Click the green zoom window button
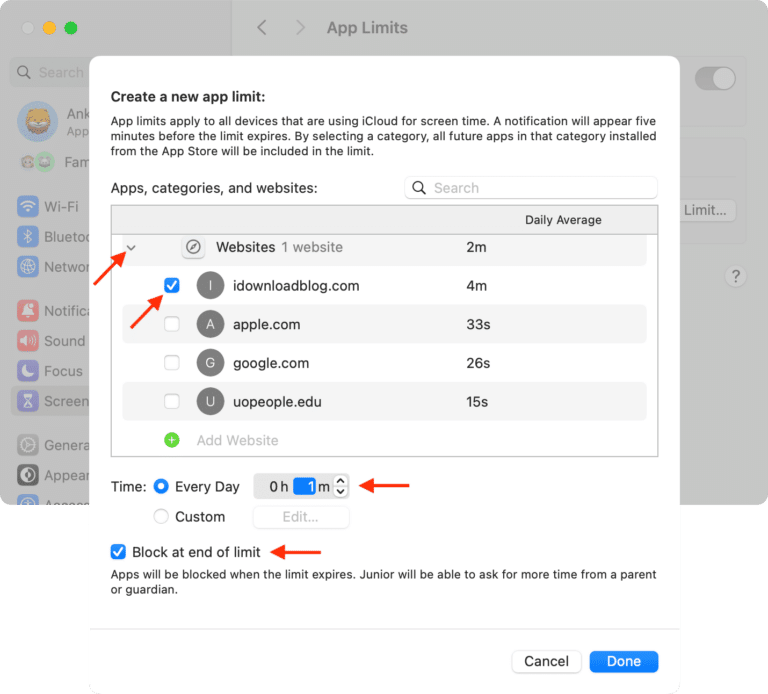This screenshot has width=768, height=694. click(x=71, y=28)
